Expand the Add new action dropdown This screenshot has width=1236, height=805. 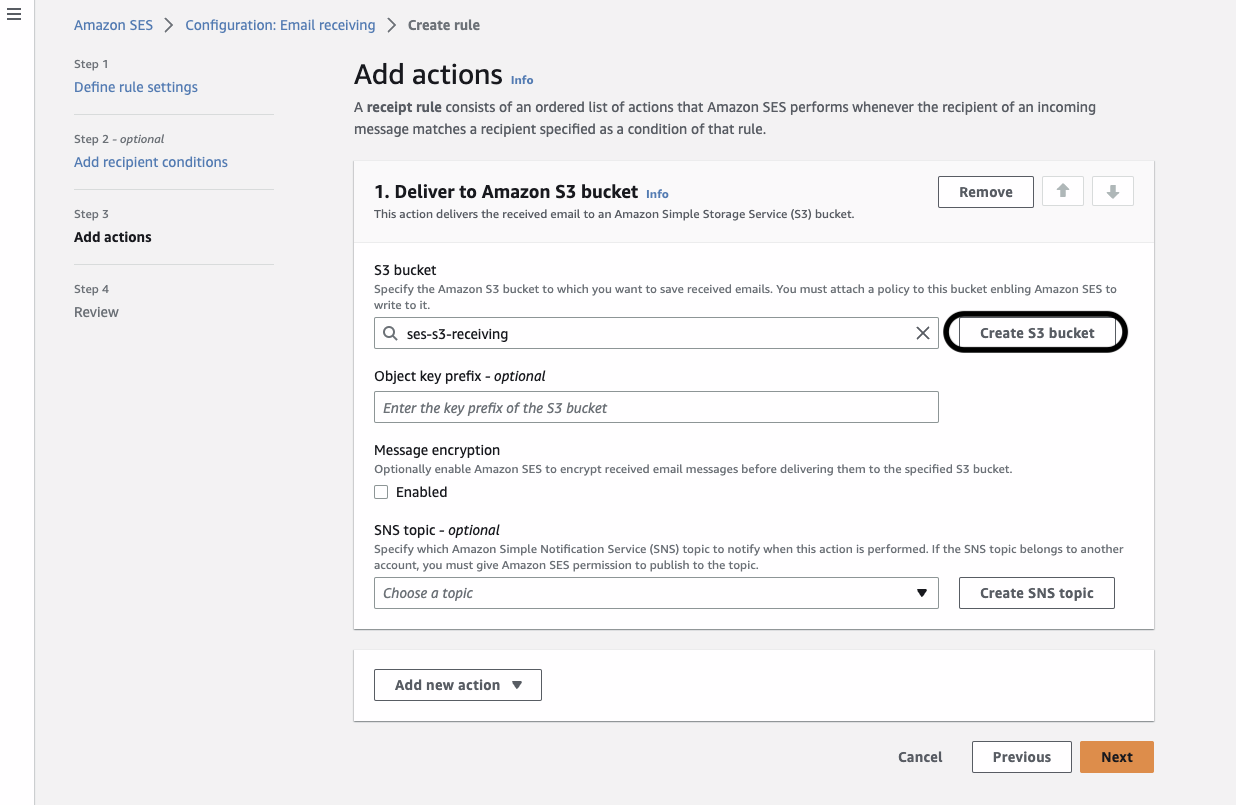point(457,684)
